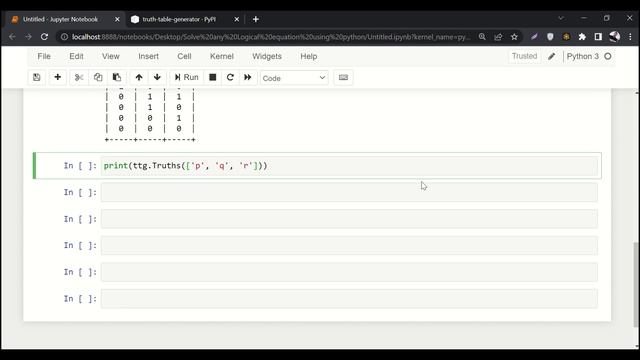Image resolution: width=640 pixels, height=360 pixels.
Task: Go forward in browser history
Action: pyautogui.click(x=28, y=37)
